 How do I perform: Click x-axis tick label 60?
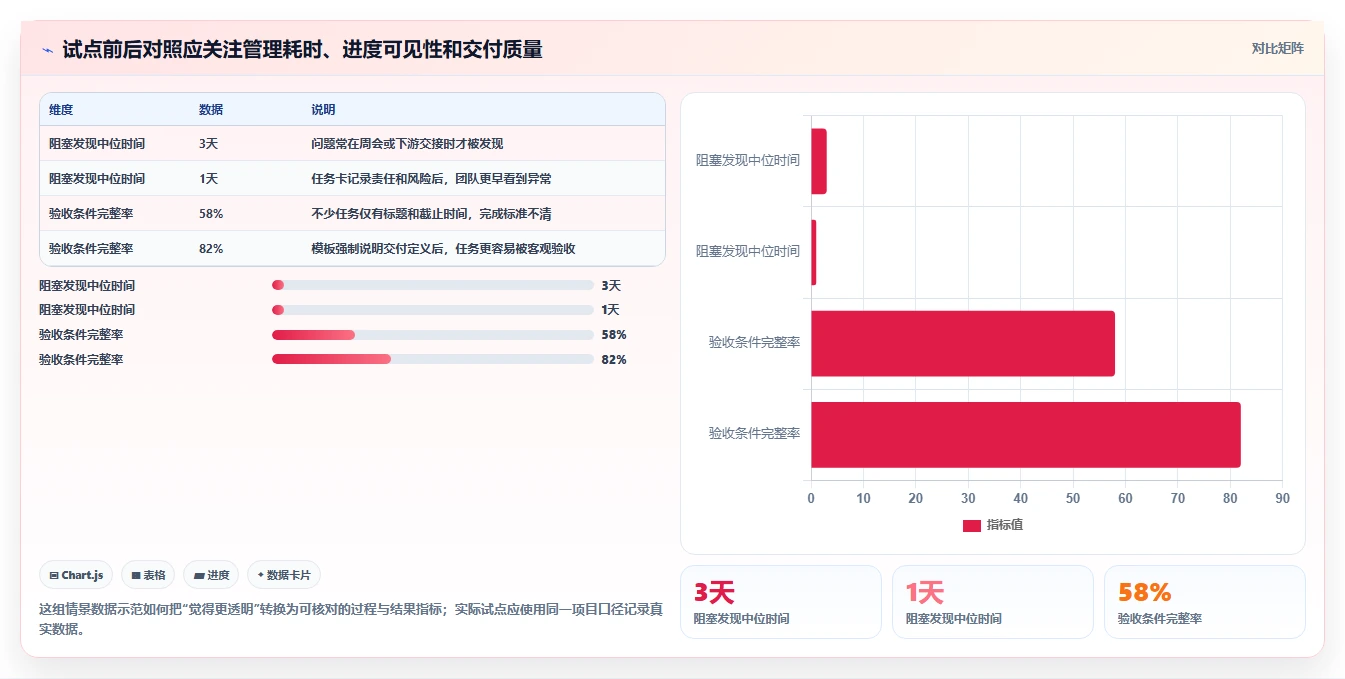click(x=1125, y=498)
